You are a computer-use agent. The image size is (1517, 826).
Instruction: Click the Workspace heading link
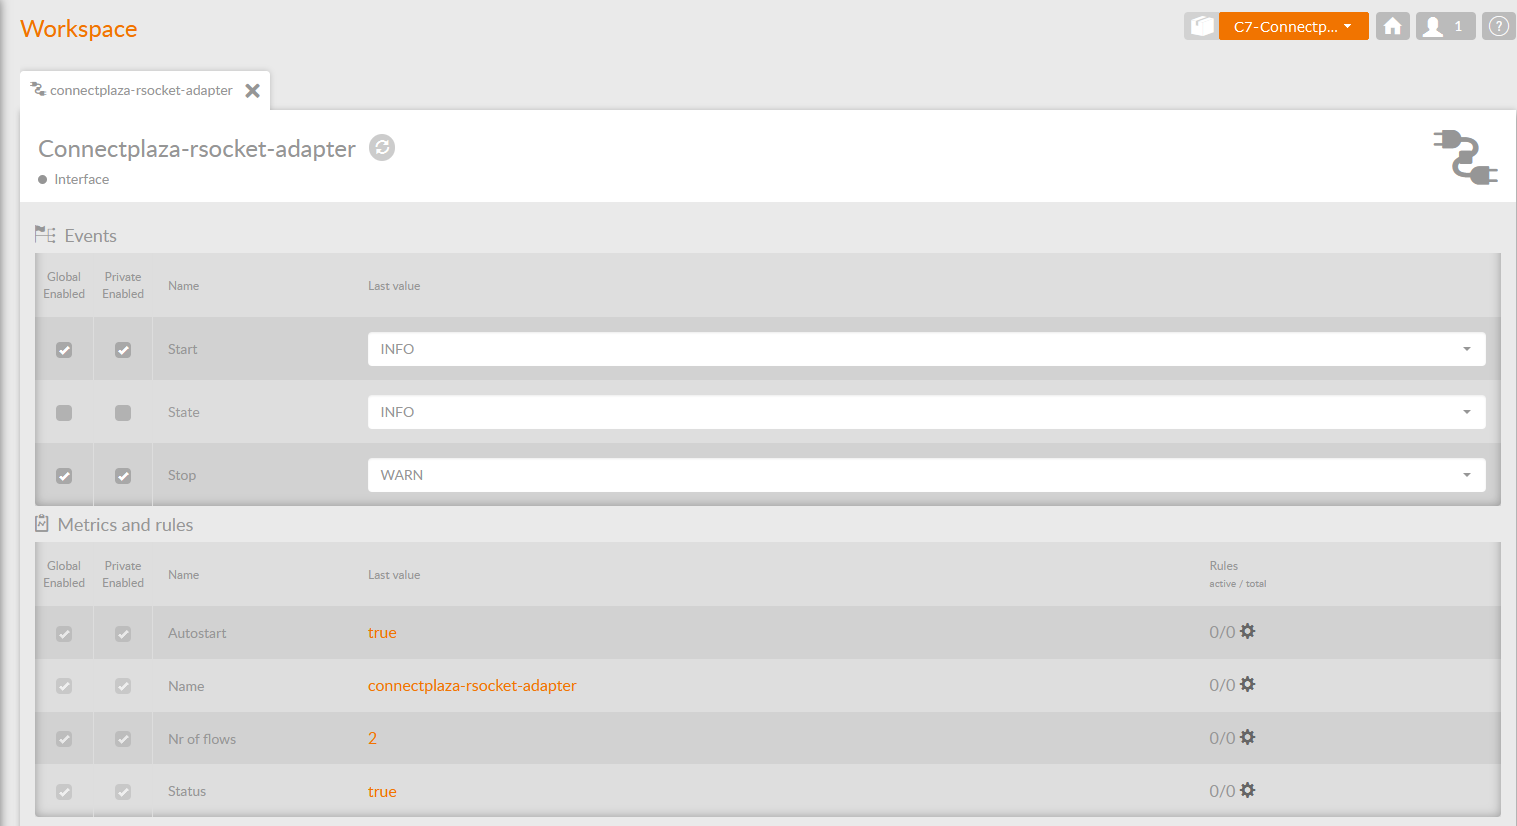coord(78,29)
